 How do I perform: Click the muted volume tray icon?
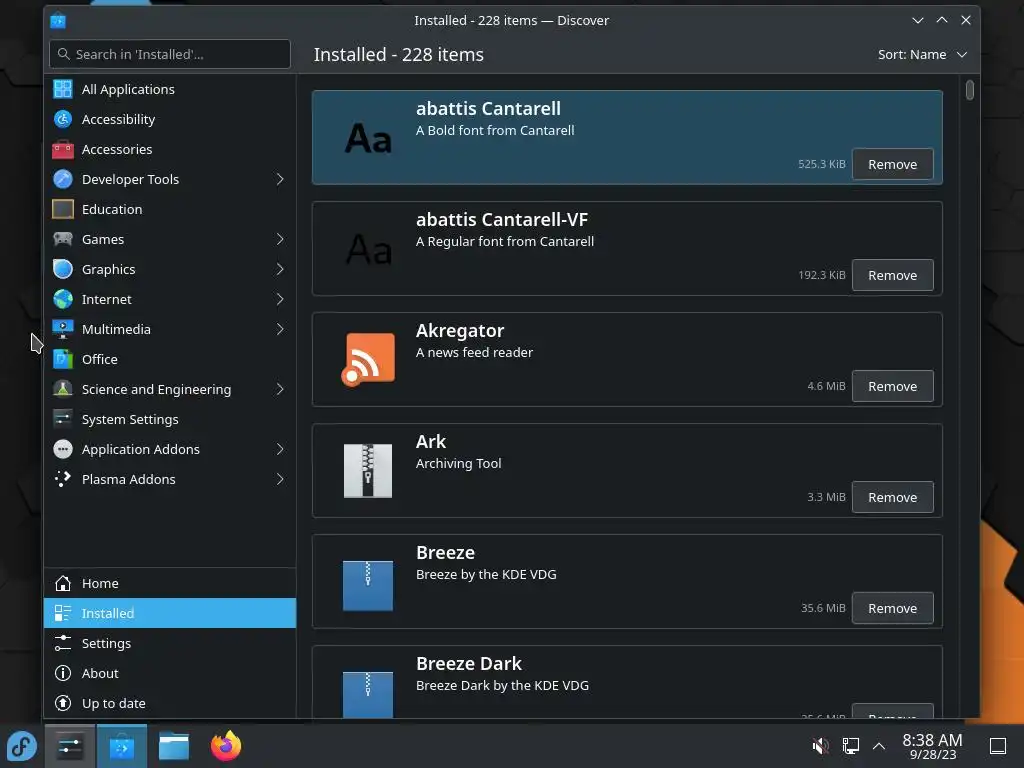tap(820, 746)
